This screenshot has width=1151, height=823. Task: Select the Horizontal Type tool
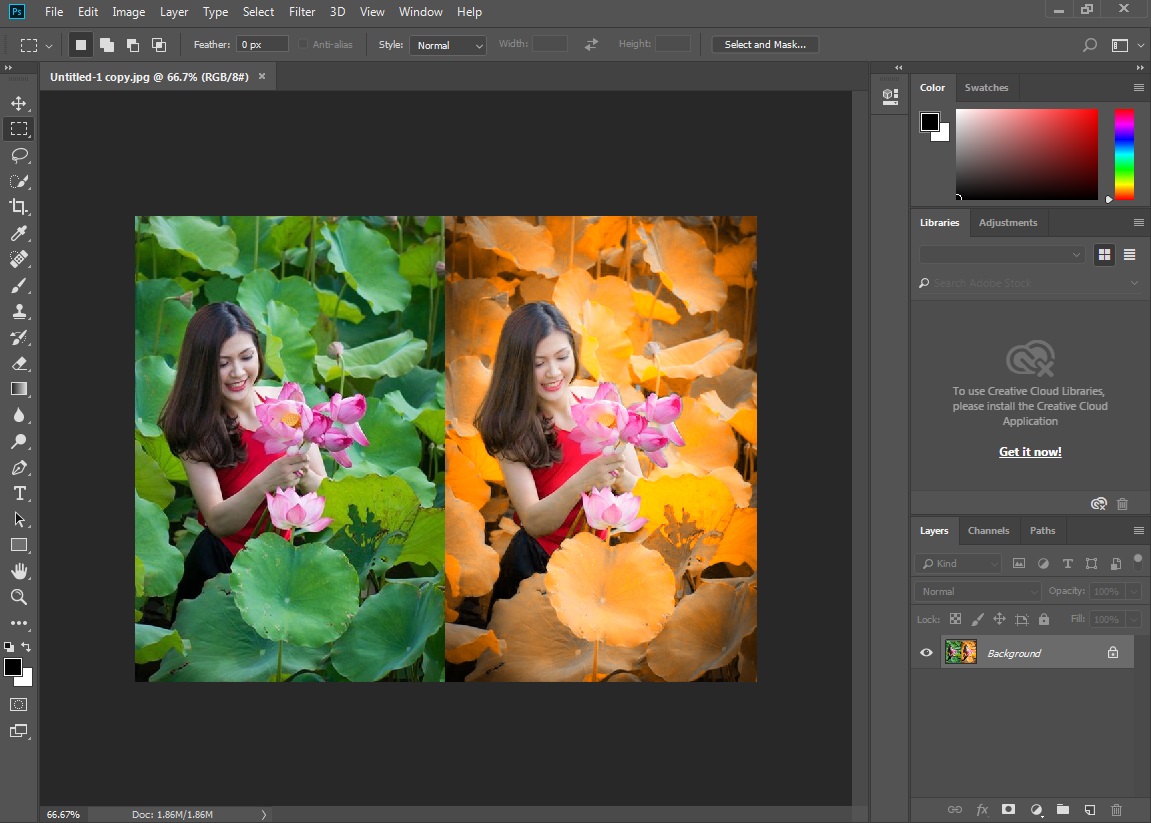click(x=19, y=493)
